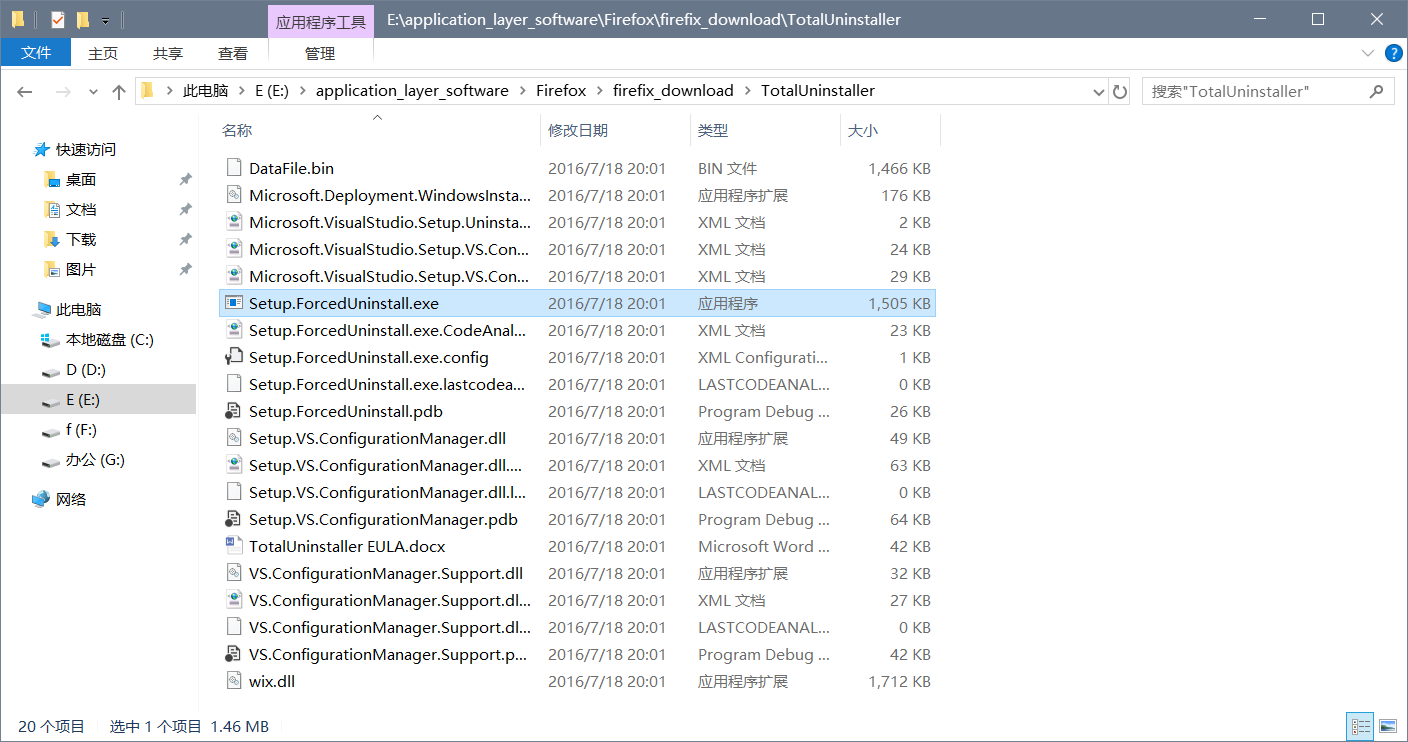The width and height of the screenshot is (1408, 742).
Task: Open the quick access toolbar customize dropdown
Action: point(105,20)
